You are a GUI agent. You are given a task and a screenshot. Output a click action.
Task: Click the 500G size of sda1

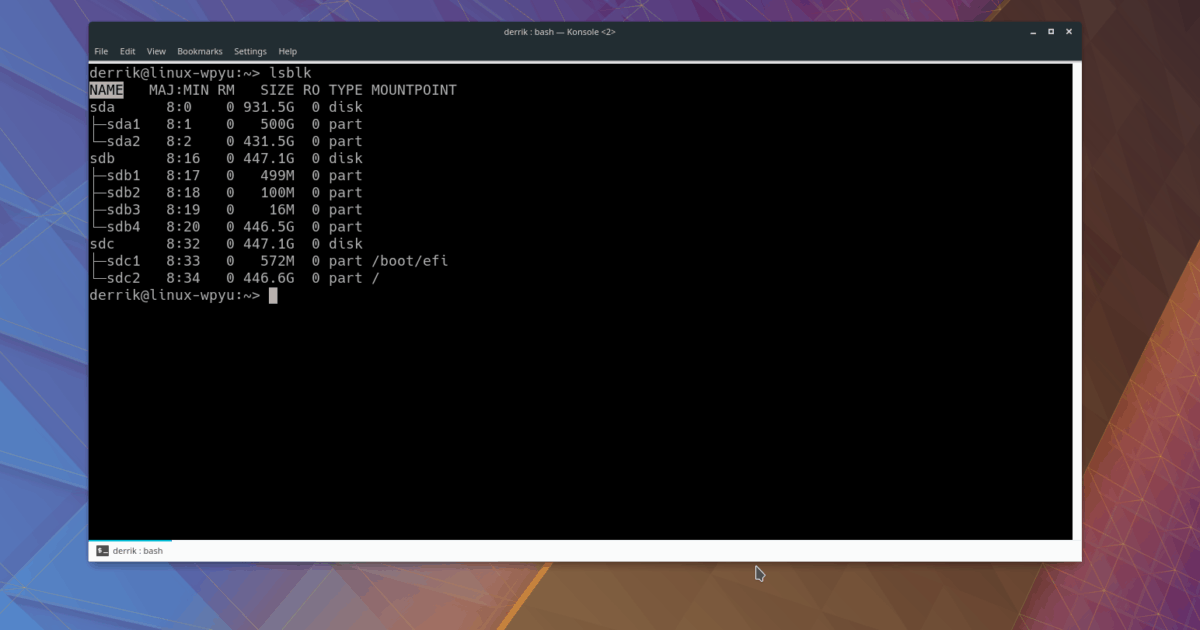point(277,124)
